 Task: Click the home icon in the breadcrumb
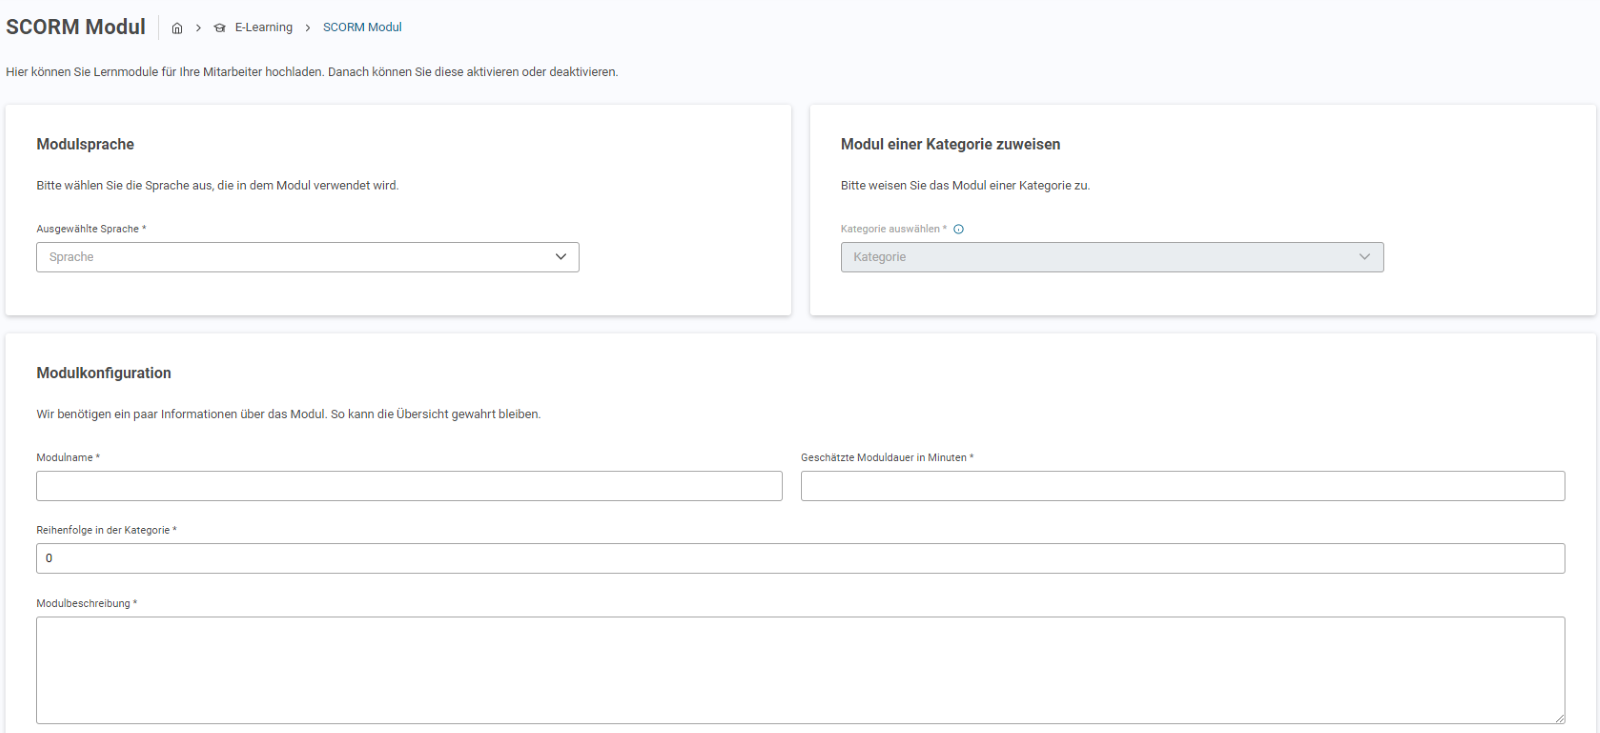pyautogui.click(x=177, y=28)
